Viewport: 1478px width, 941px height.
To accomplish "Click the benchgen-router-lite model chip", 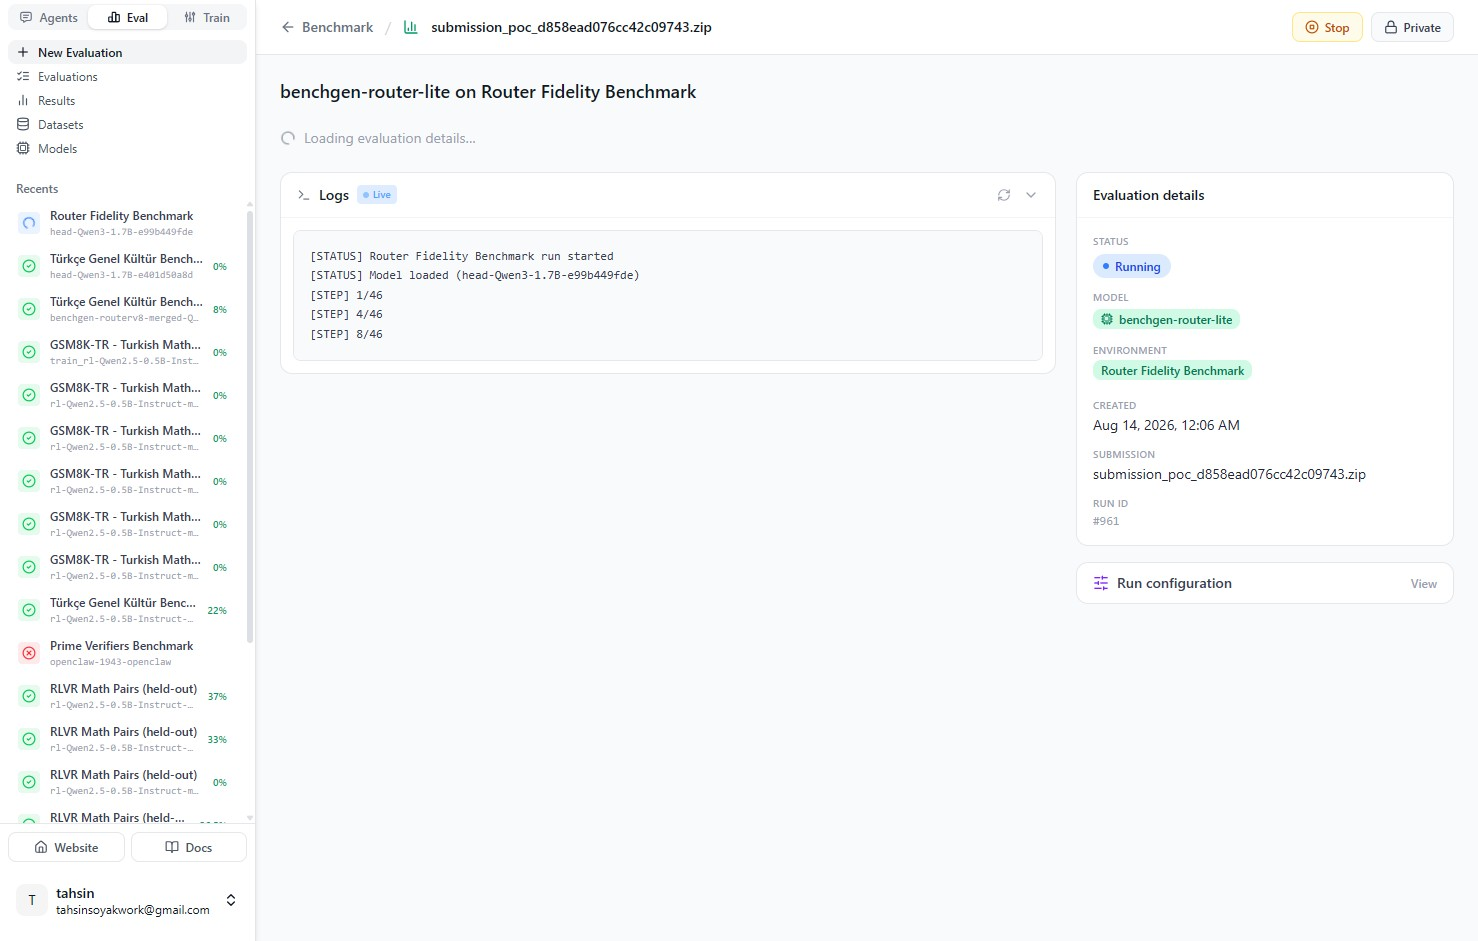I will (x=1166, y=320).
